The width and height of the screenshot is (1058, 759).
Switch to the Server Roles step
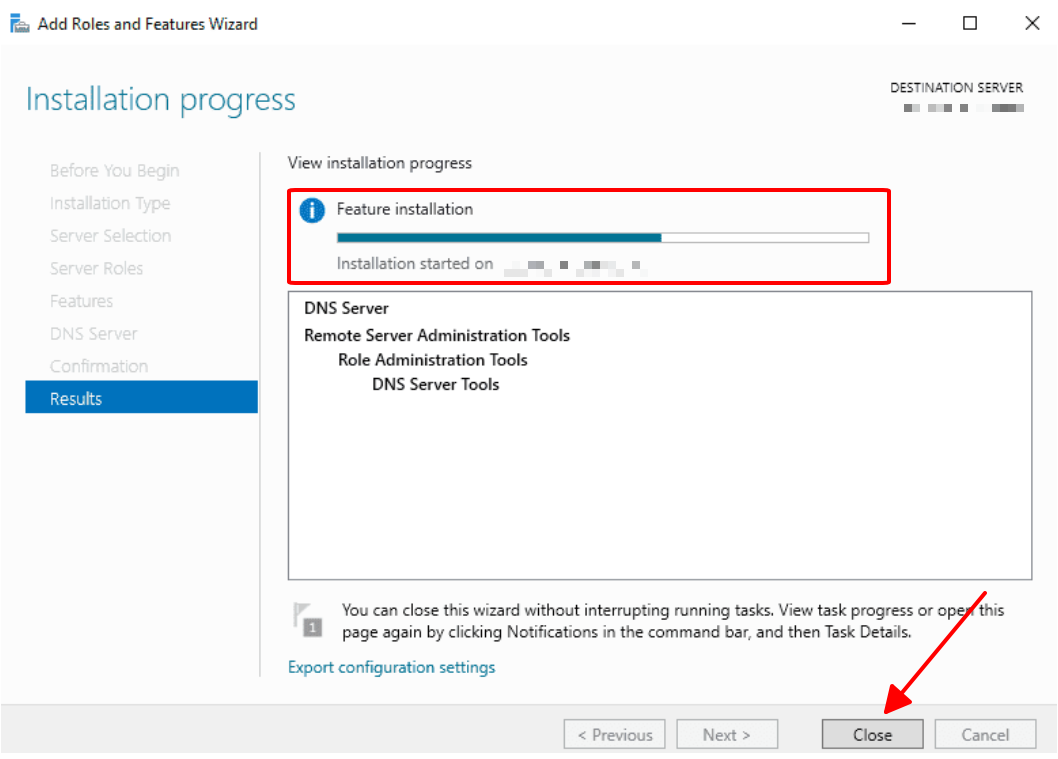tap(96, 268)
